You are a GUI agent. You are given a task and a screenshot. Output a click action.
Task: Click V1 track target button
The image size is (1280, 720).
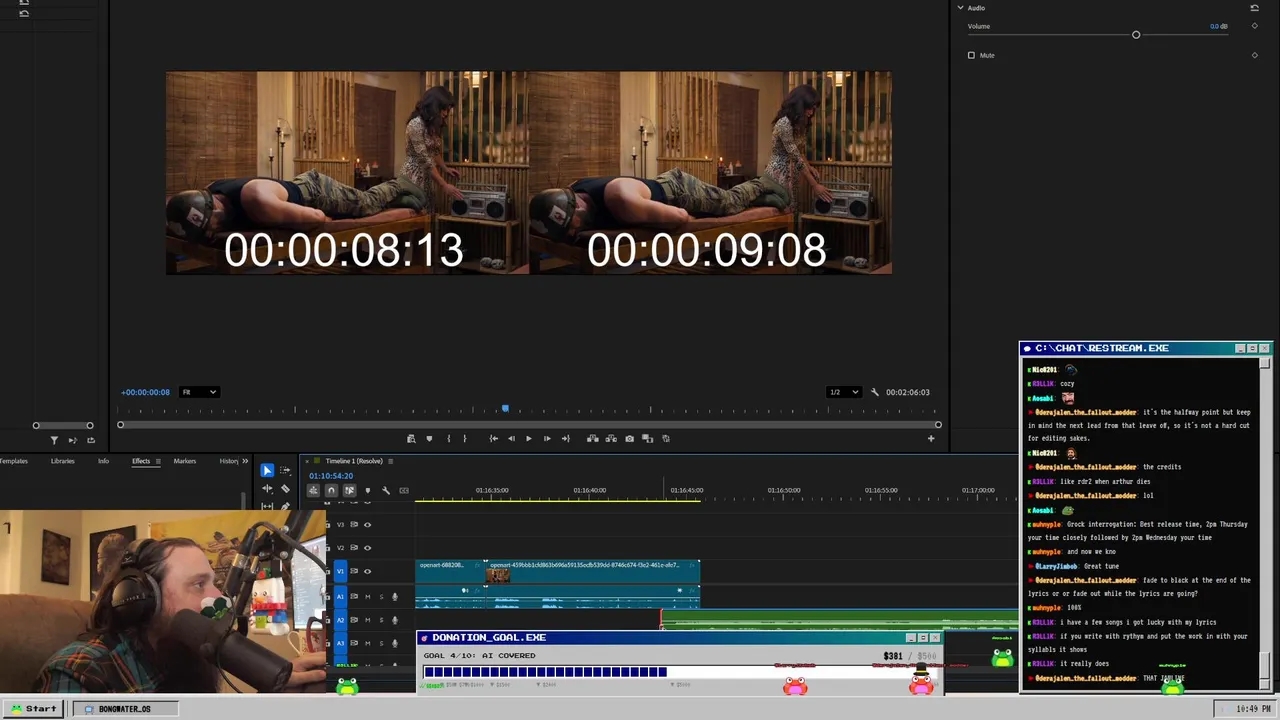pos(340,571)
